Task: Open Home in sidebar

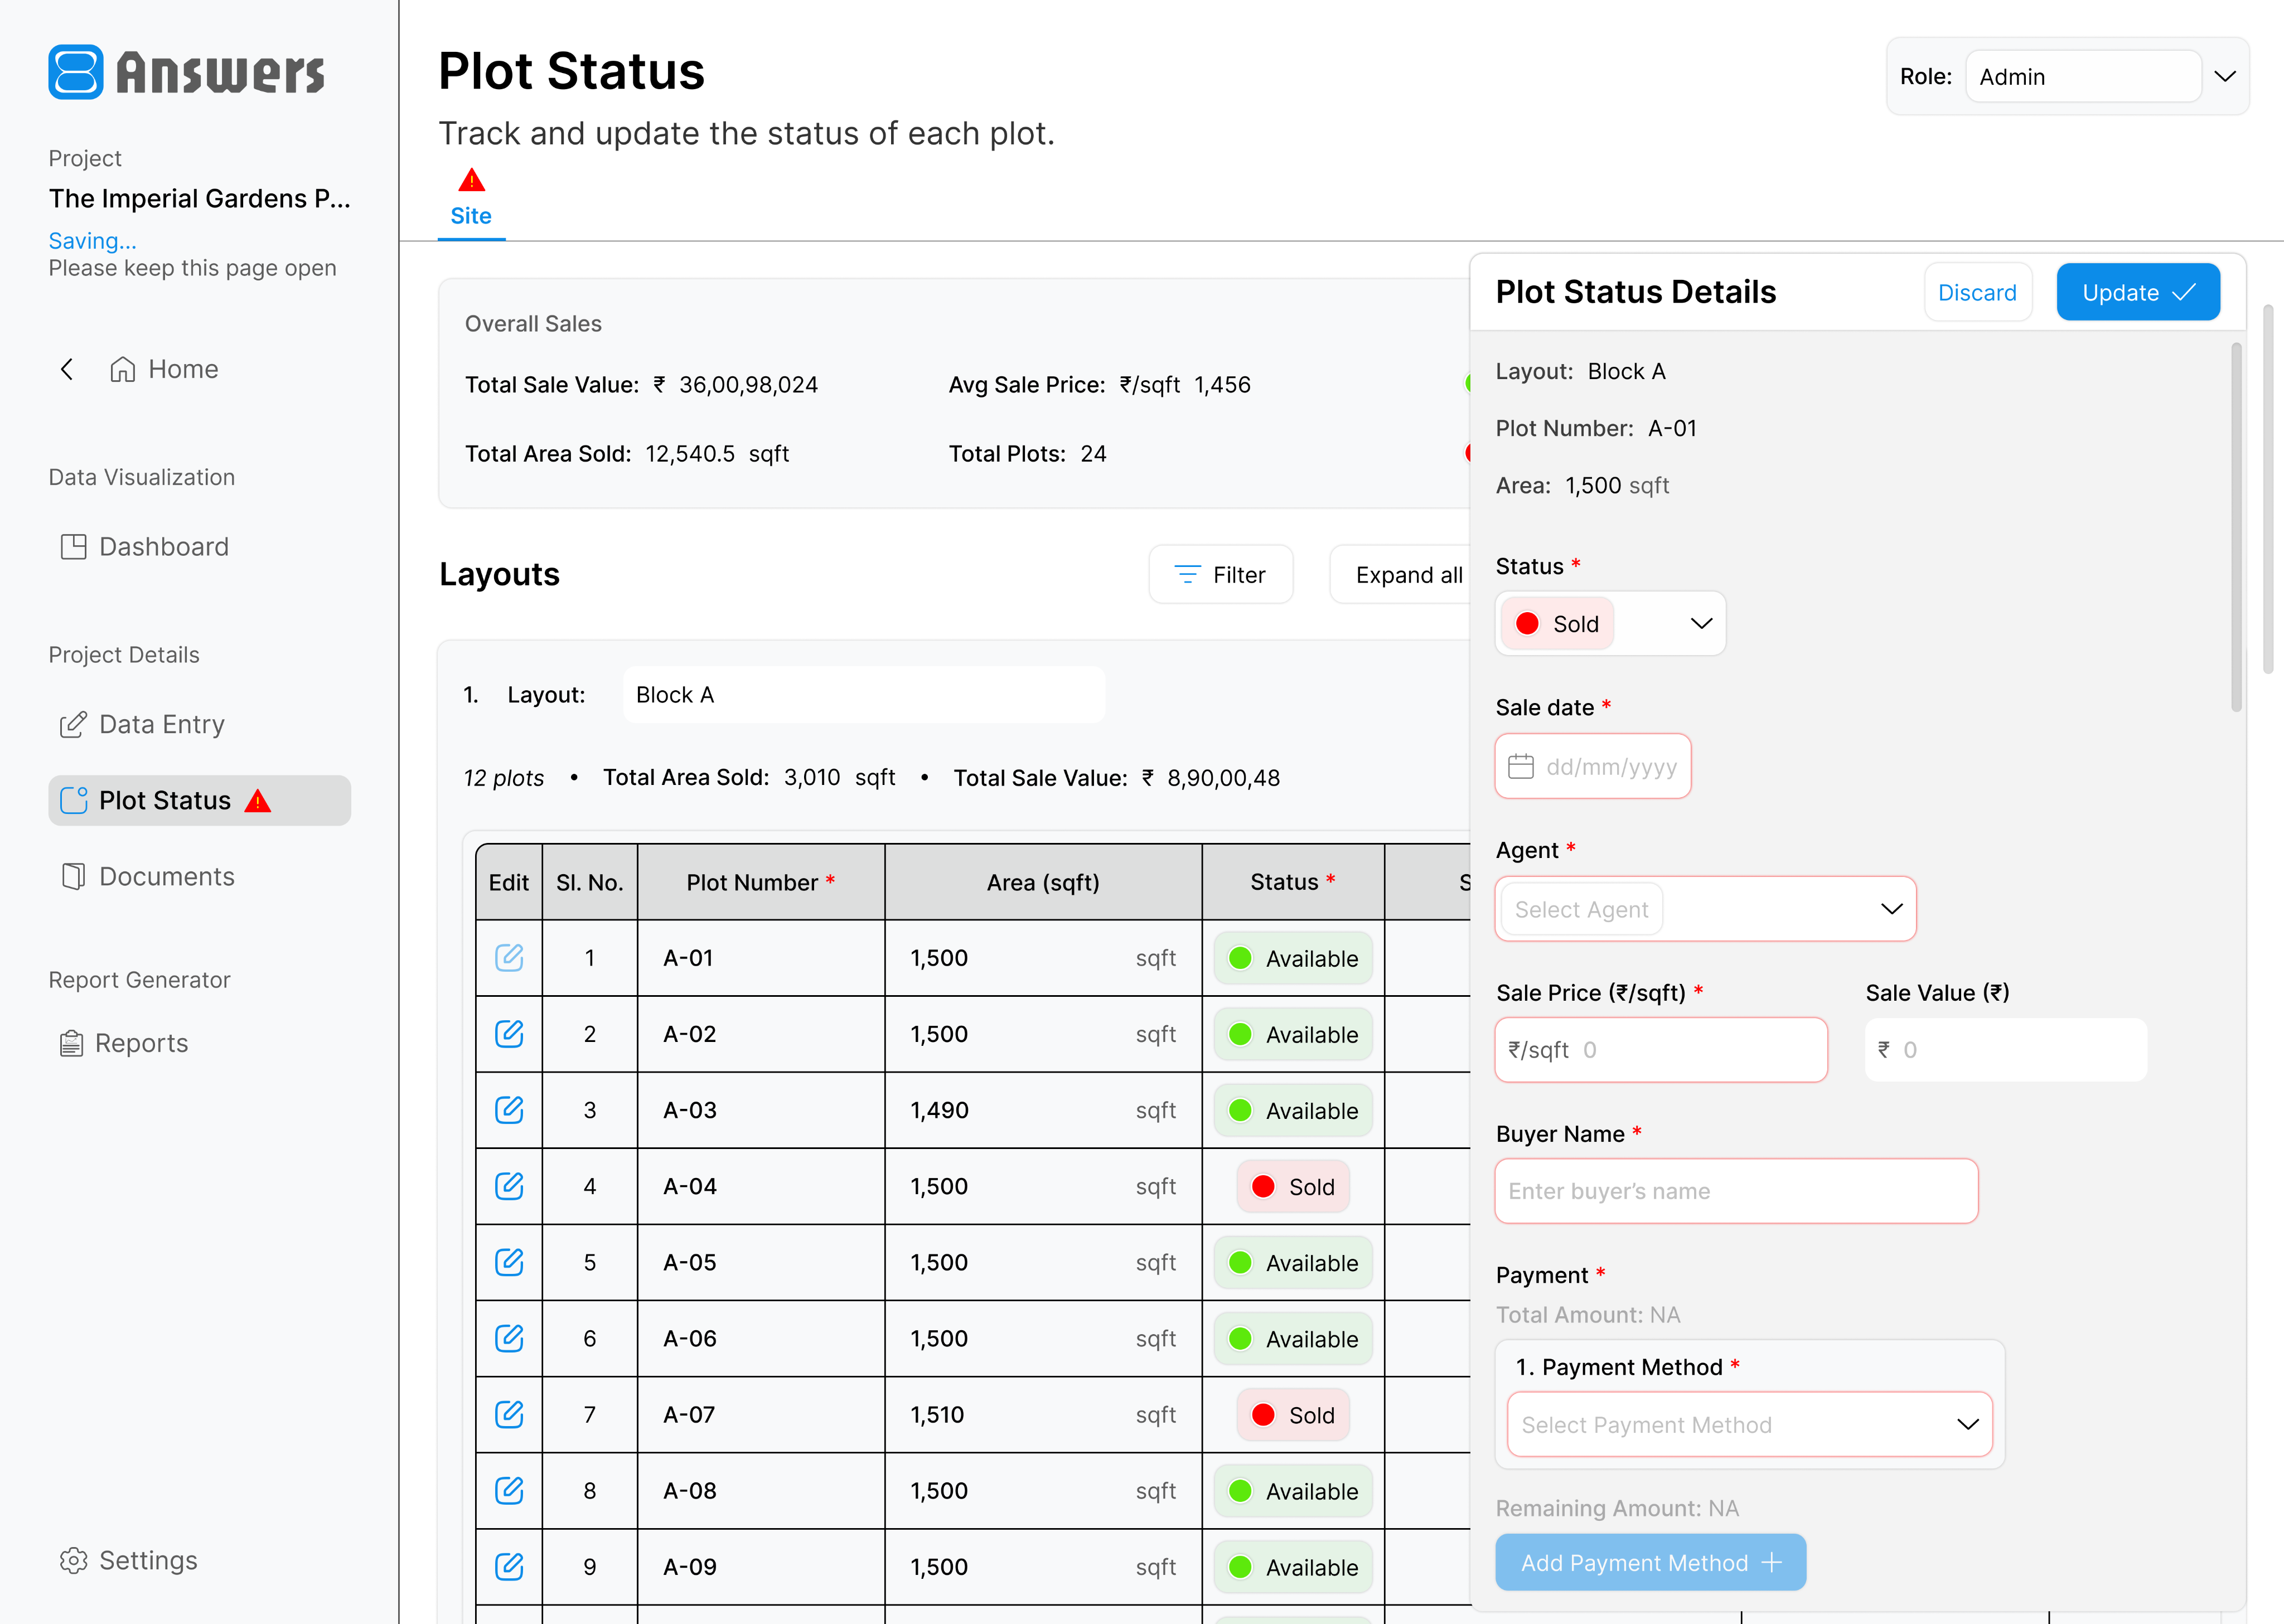Action: tap(164, 369)
